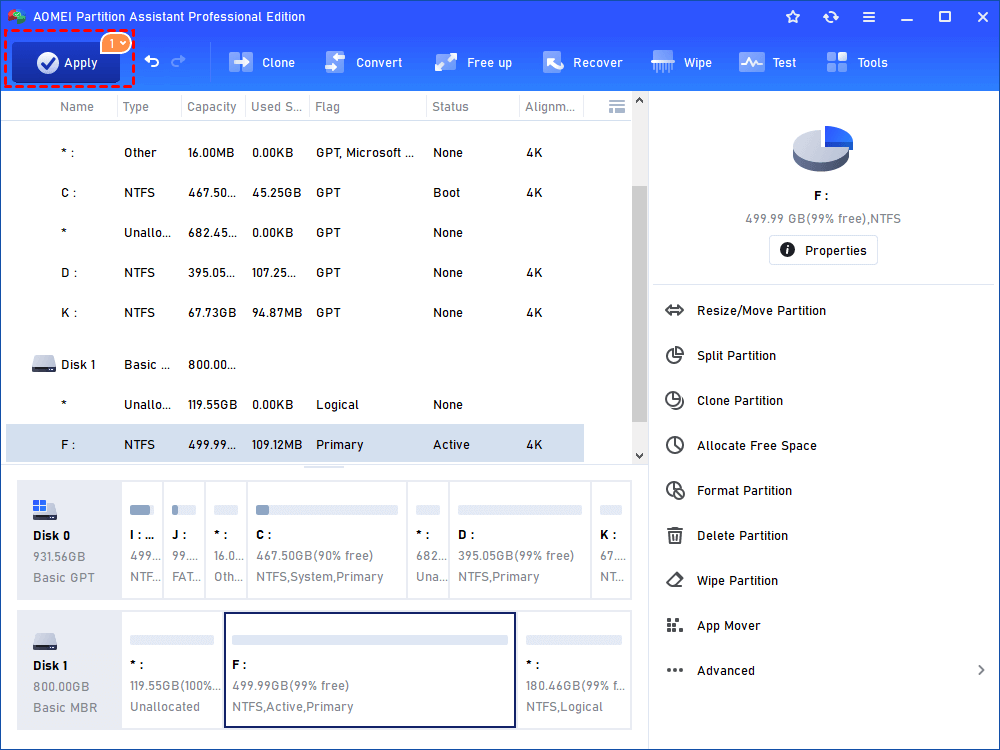Click the Apply button
This screenshot has width=1000, height=750.
coord(66,62)
